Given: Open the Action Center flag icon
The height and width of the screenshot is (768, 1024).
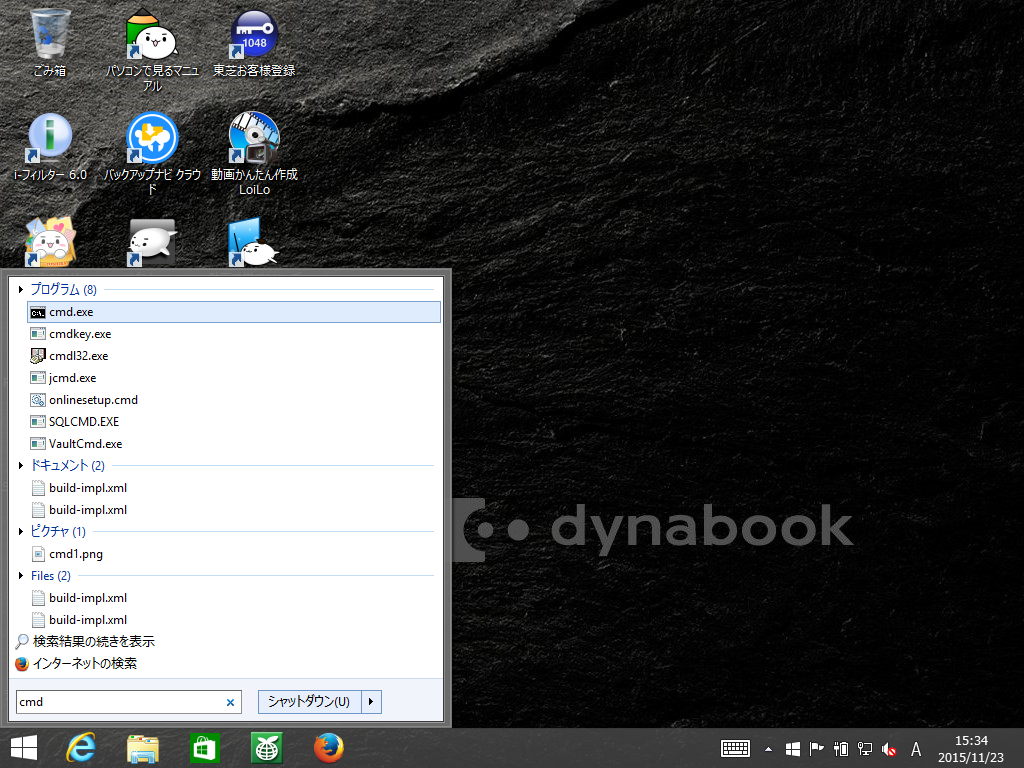Looking at the screenshot, I should [816, 749].
